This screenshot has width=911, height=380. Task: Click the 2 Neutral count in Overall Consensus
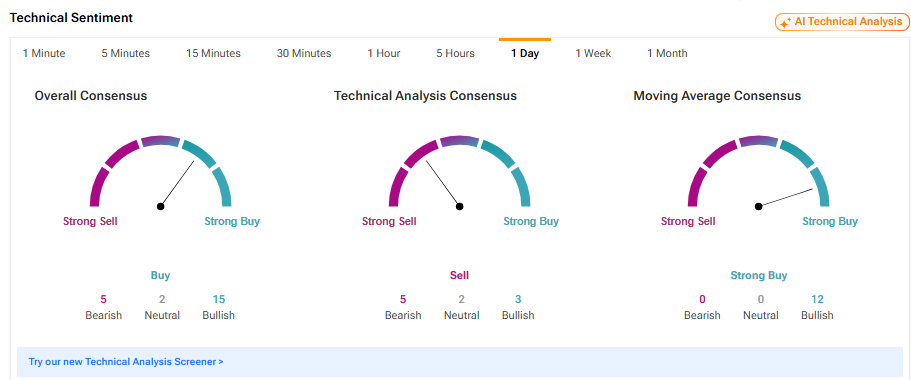tap(162, 300)
